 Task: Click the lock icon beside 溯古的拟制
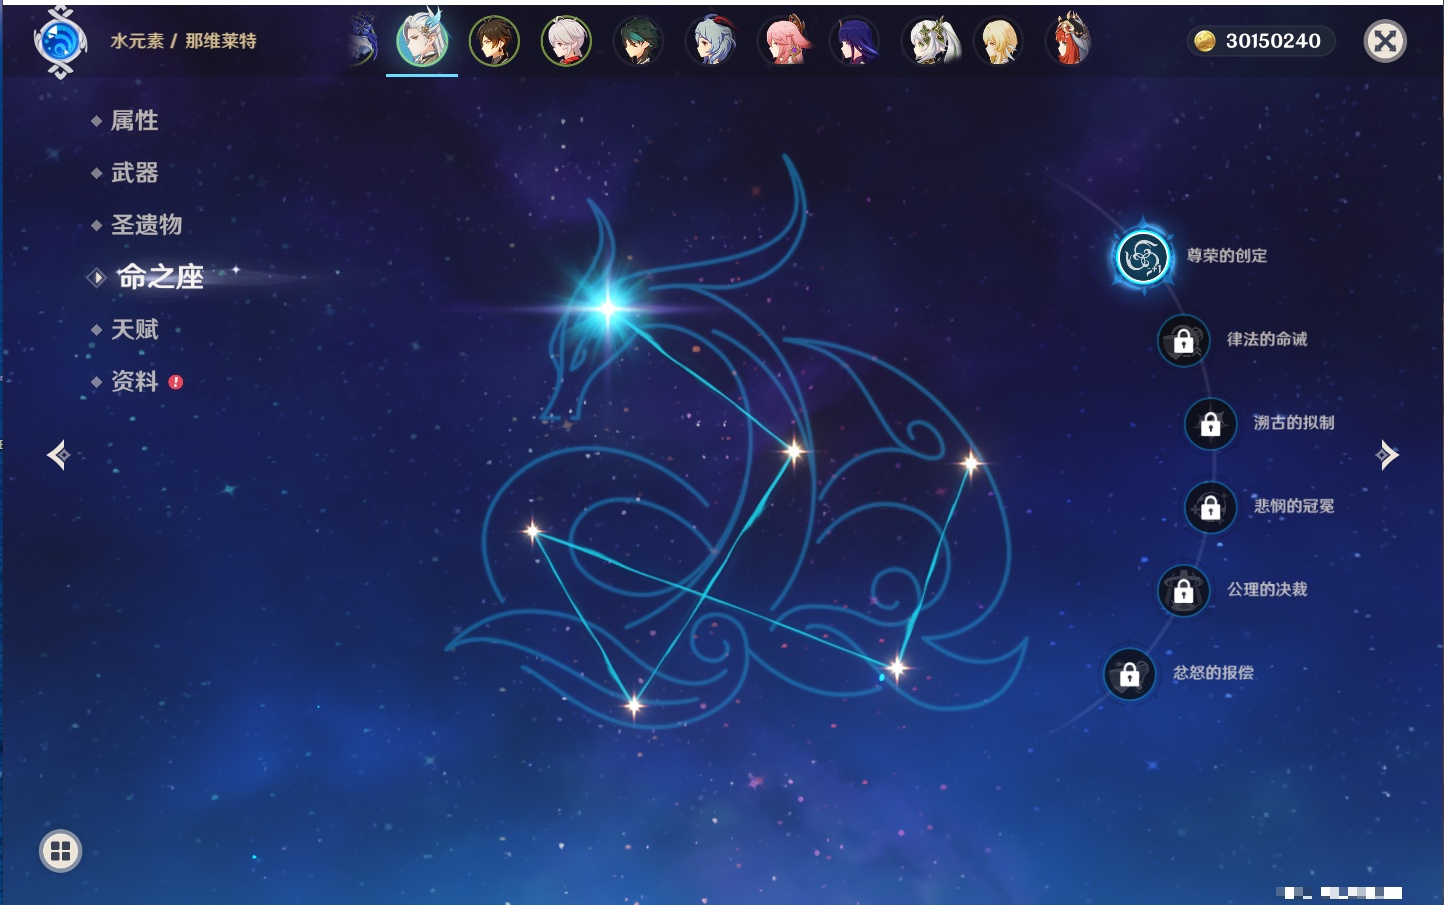click(x=1211, y=424)
